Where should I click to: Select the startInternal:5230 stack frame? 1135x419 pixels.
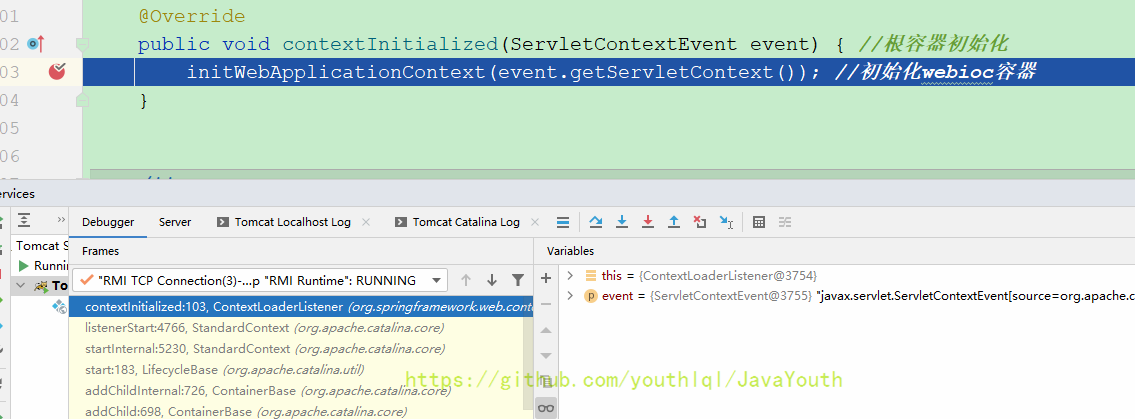tap(265, 349)
